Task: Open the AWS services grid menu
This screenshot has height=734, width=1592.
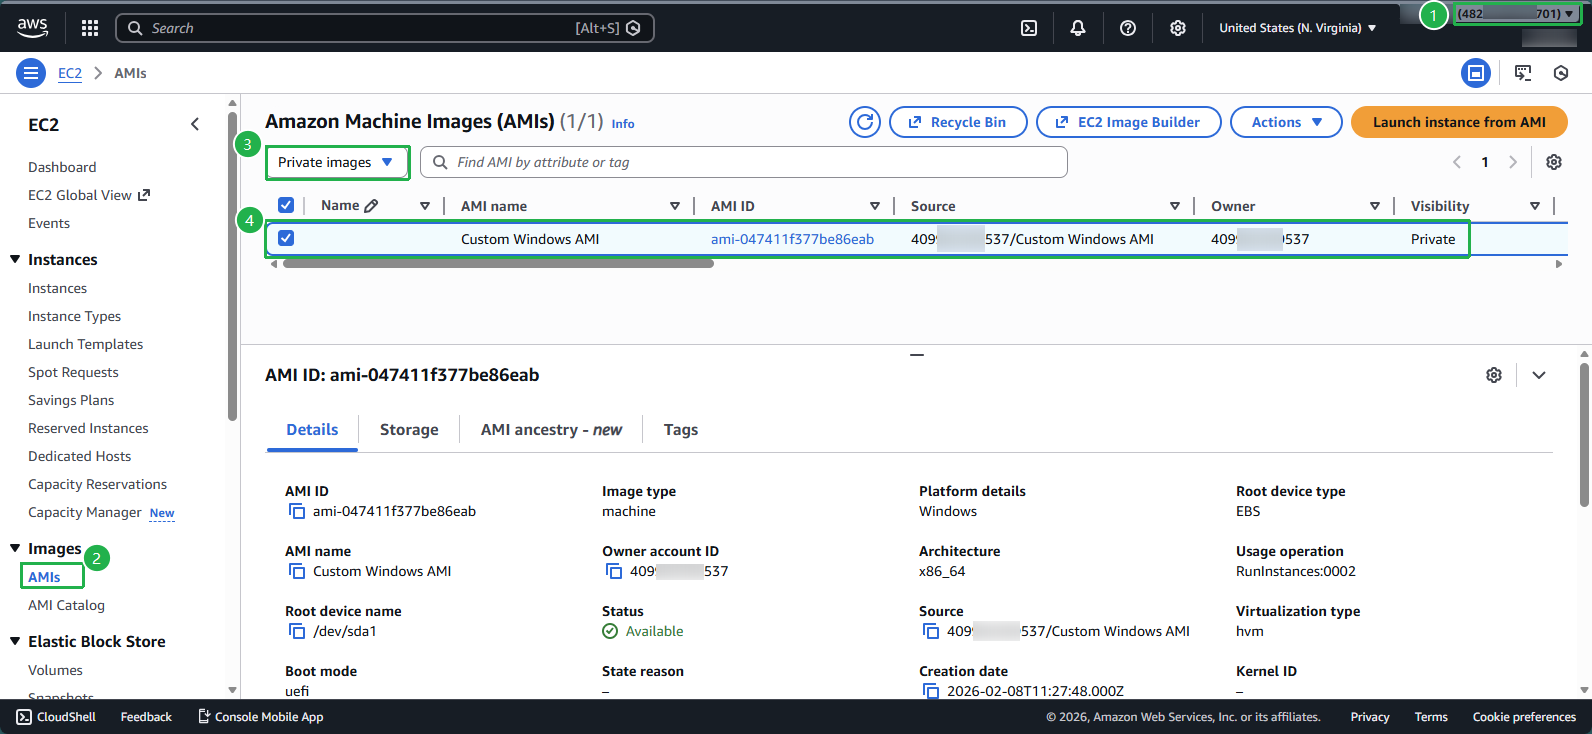Action: pos(90,28)
